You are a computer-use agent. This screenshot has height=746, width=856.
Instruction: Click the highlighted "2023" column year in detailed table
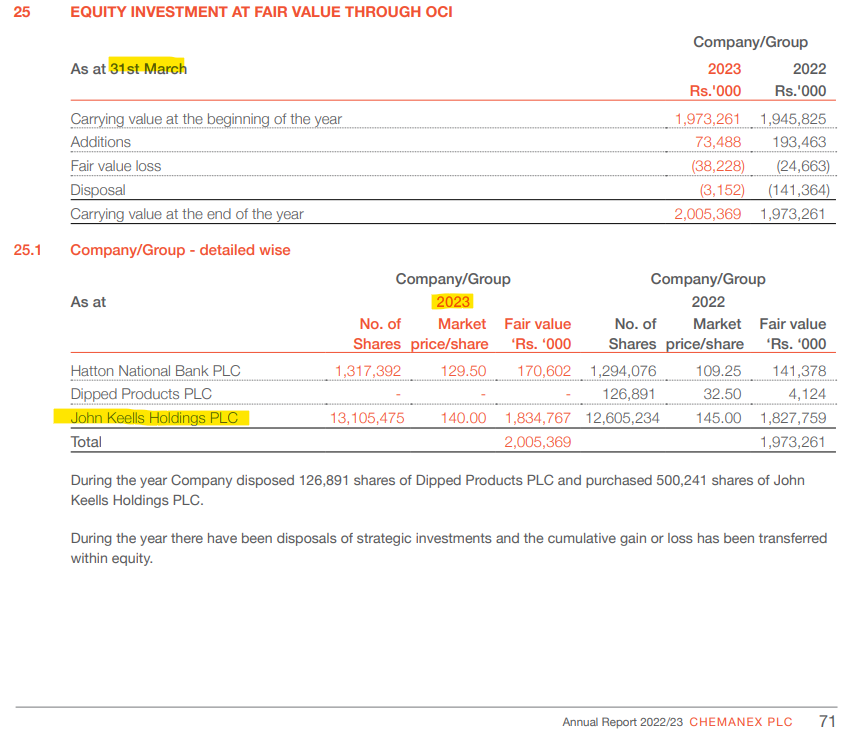point(453,302)
